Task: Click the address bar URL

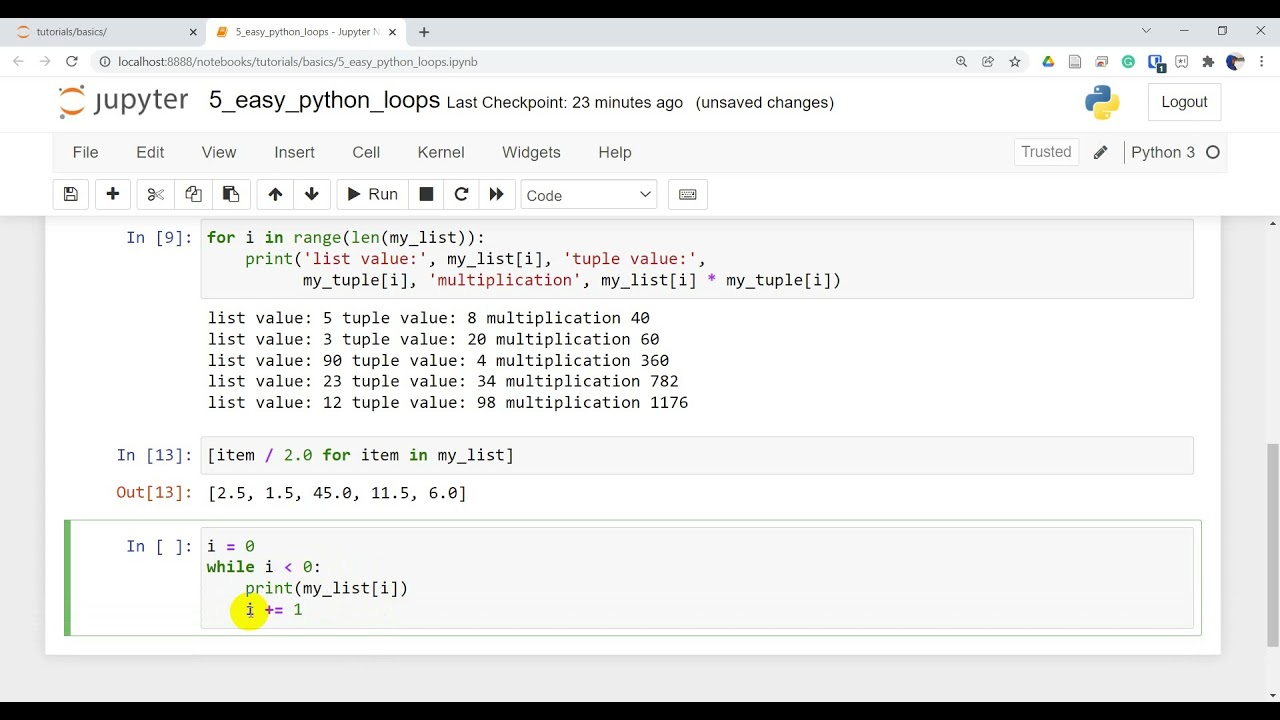Action: tap(298, 62)
